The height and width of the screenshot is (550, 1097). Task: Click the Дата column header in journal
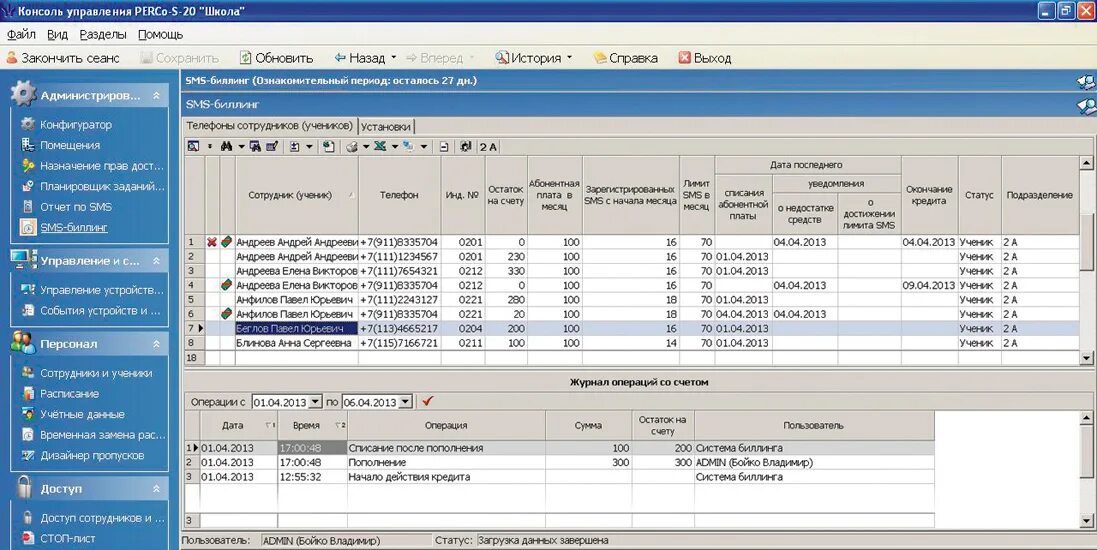(x=239, y=425)
